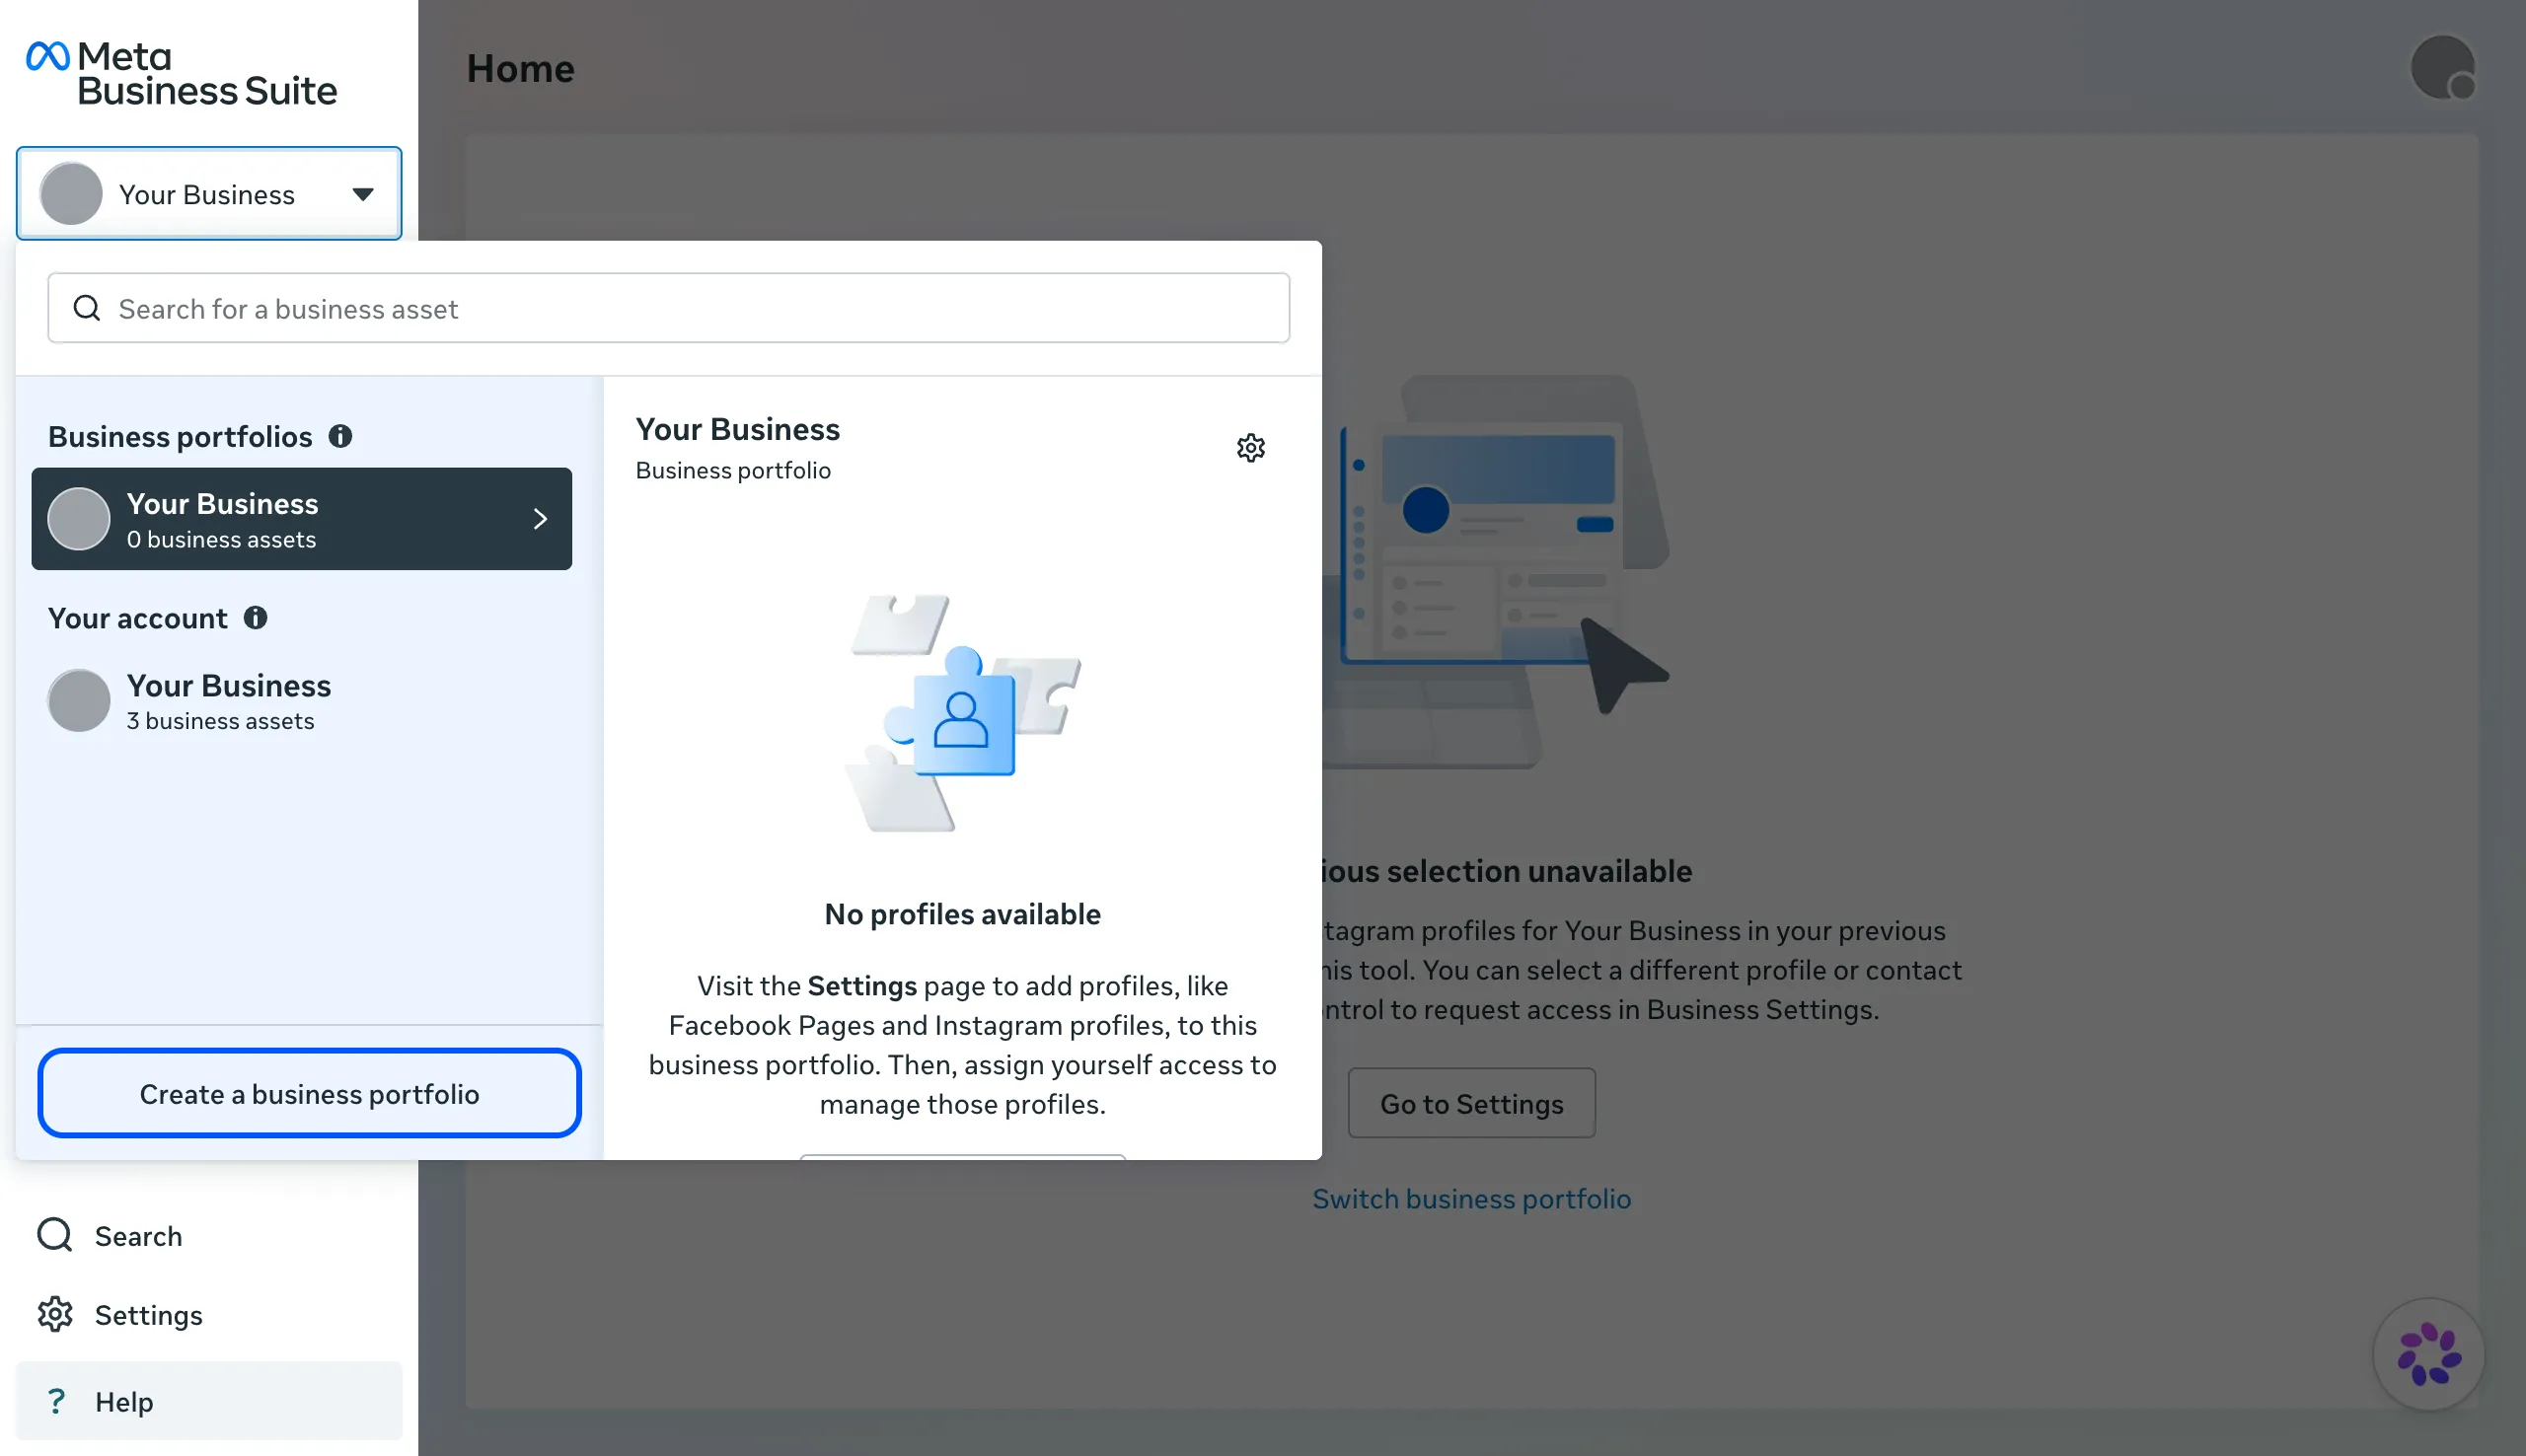Open the profile avatar in top right corner
The width and height of the screenshot is (2526, 1456).
pyautogui.click(x=2442, y=68)
